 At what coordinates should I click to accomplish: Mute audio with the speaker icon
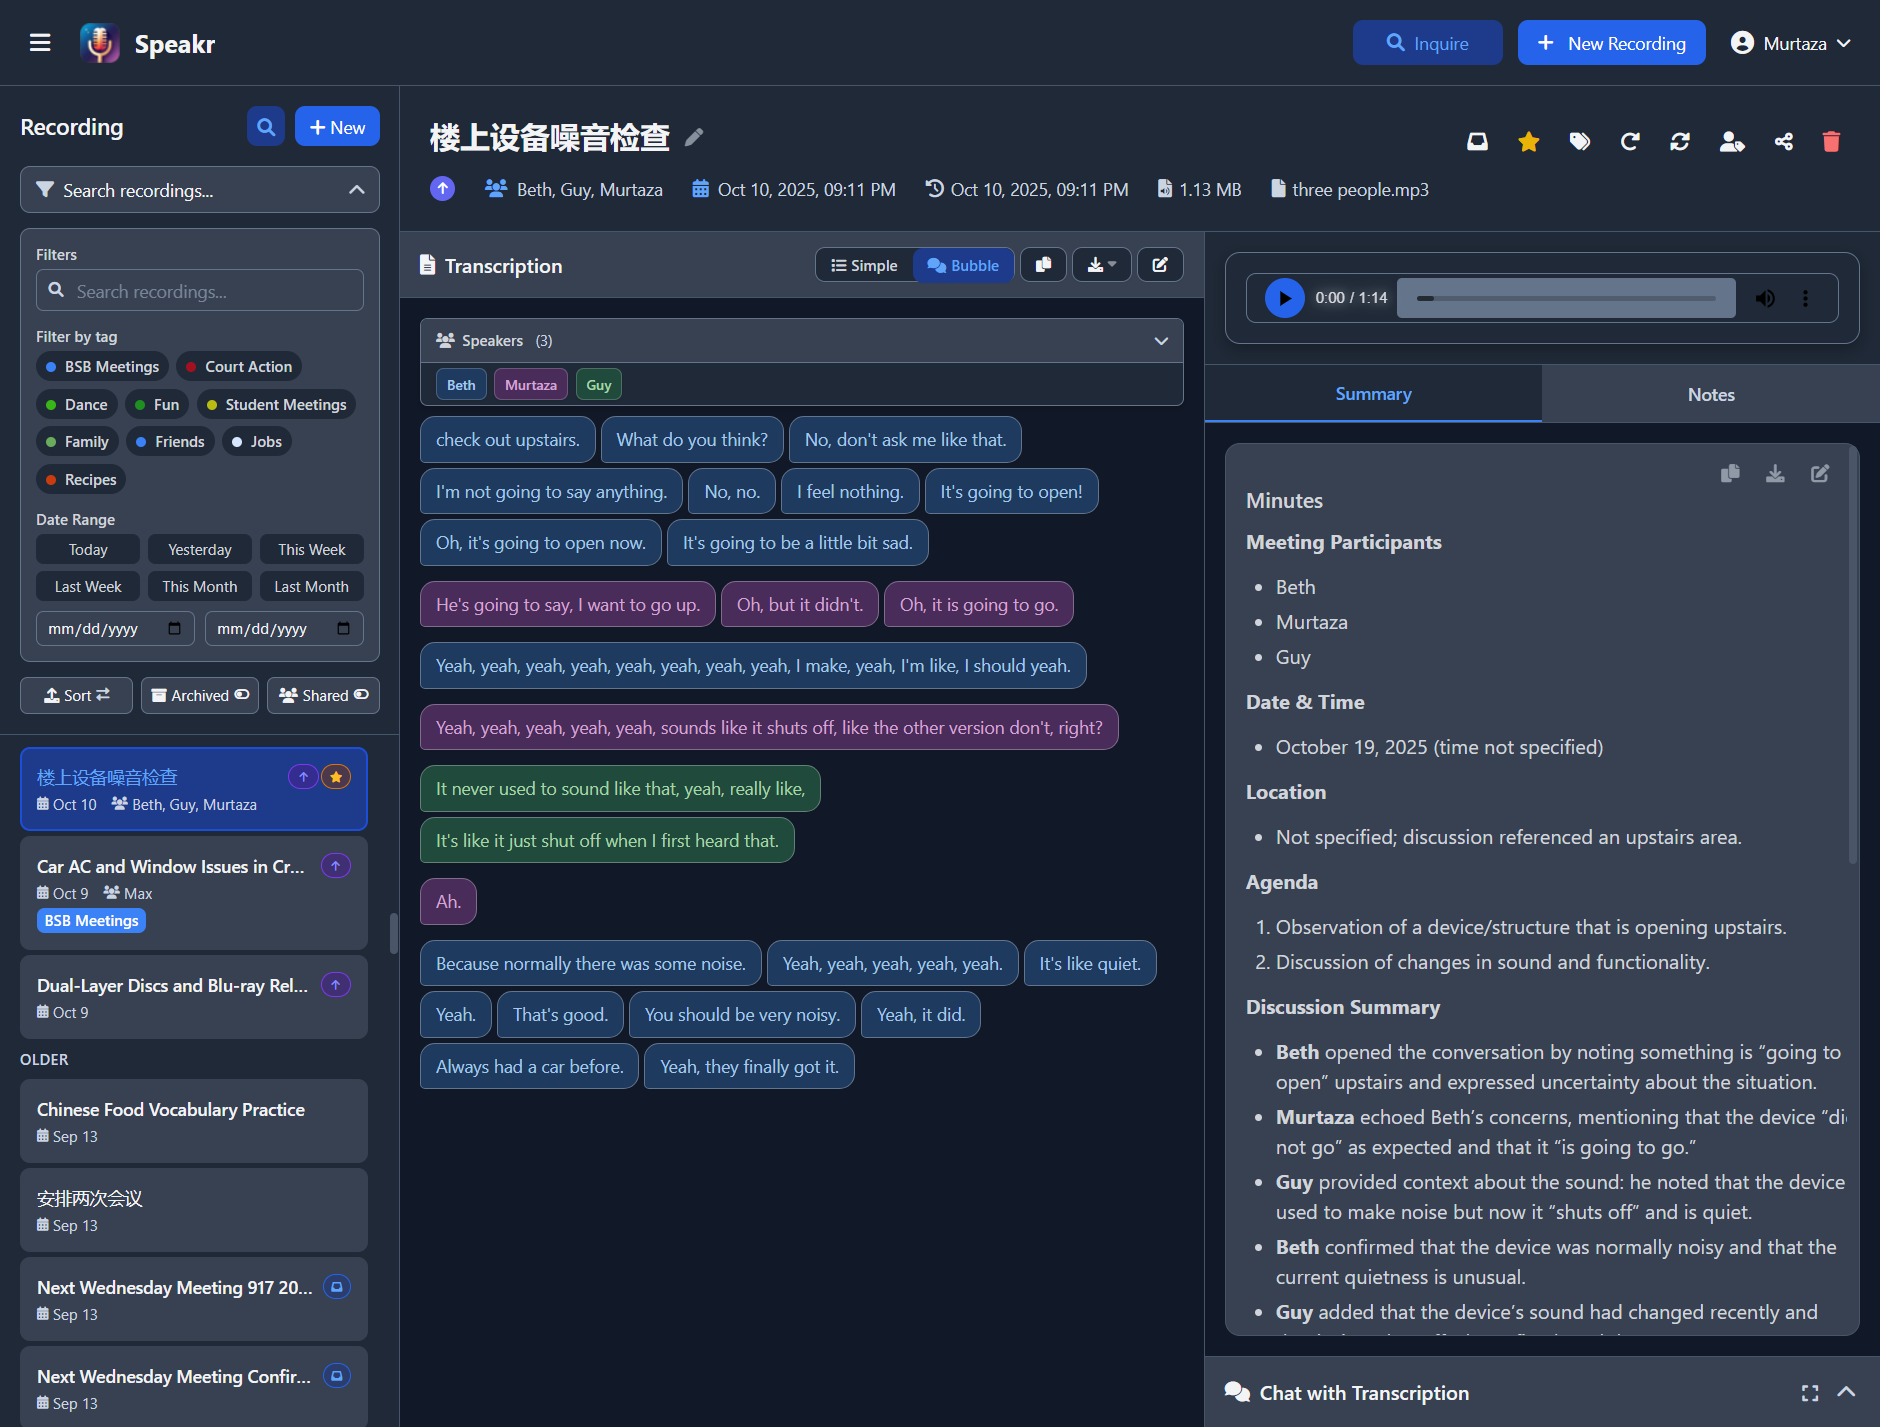(1765, 298)
